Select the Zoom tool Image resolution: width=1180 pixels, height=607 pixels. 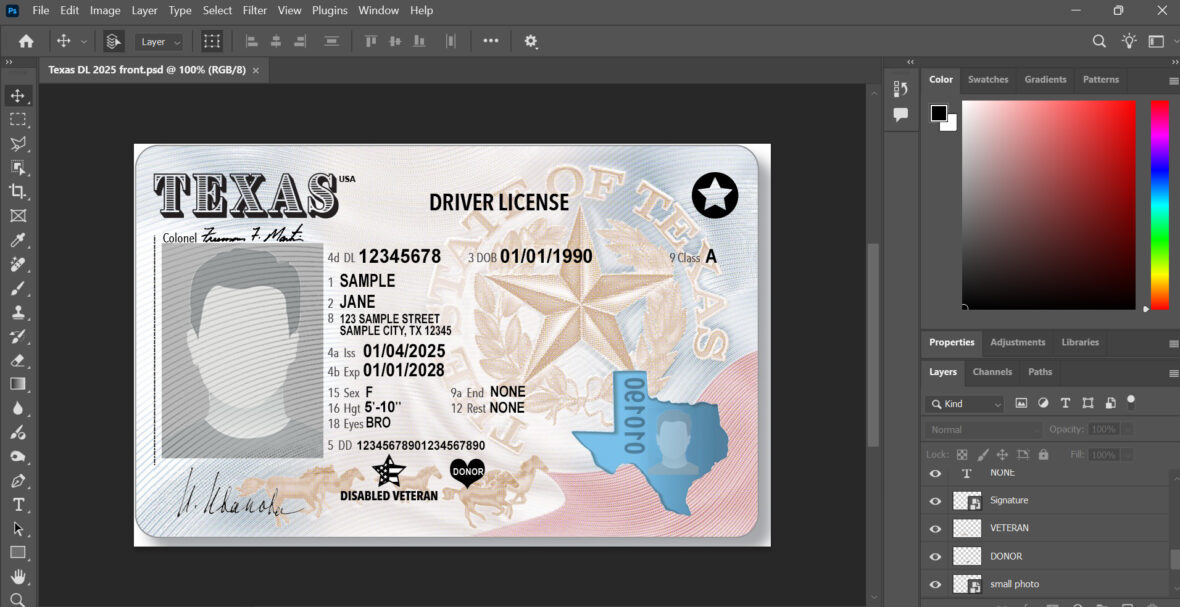tap(18, 601)
